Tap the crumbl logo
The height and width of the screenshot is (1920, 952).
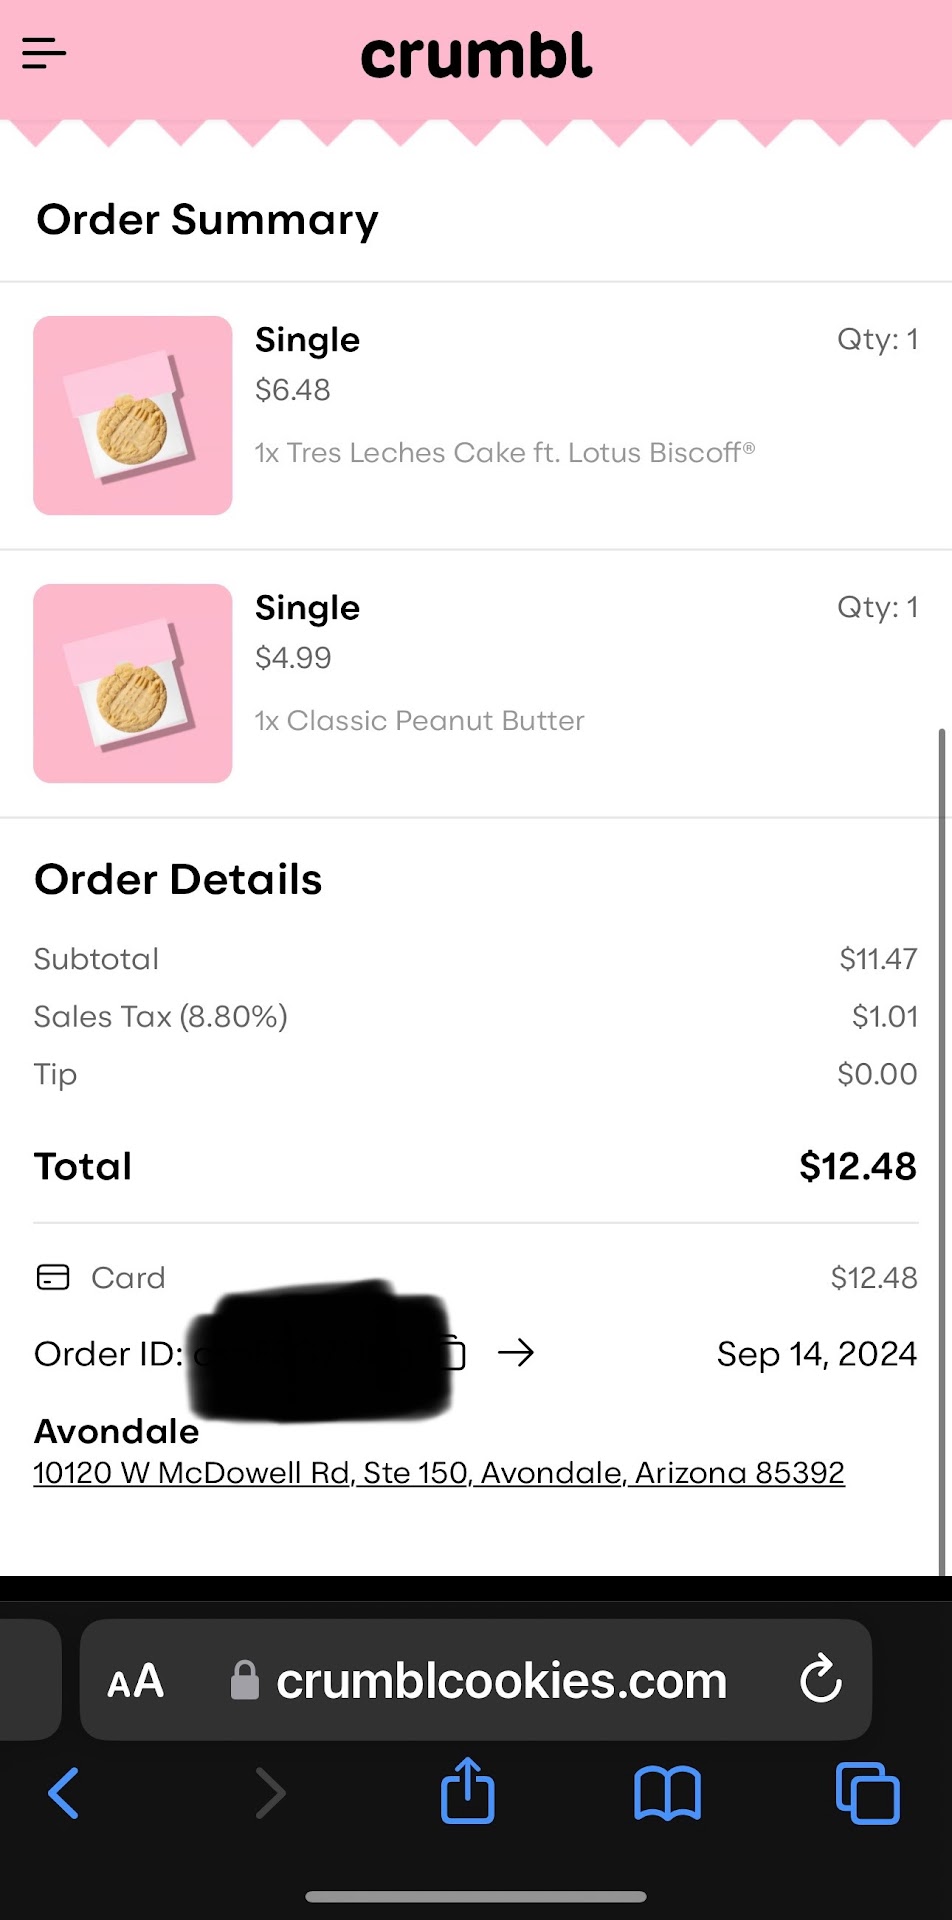click(476, 57)
